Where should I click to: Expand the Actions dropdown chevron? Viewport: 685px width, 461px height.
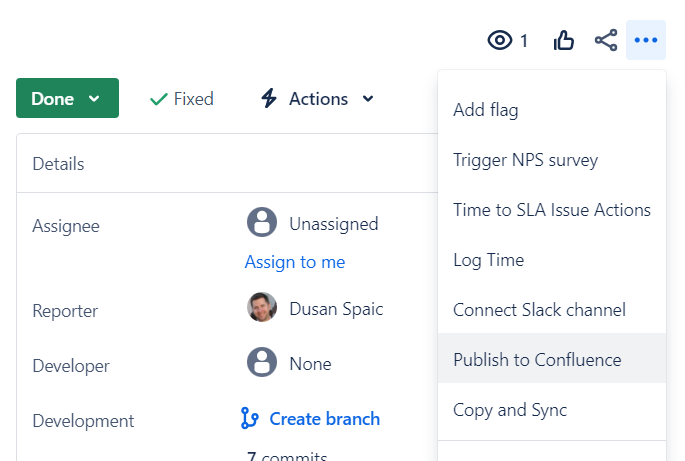pos(368,98)
